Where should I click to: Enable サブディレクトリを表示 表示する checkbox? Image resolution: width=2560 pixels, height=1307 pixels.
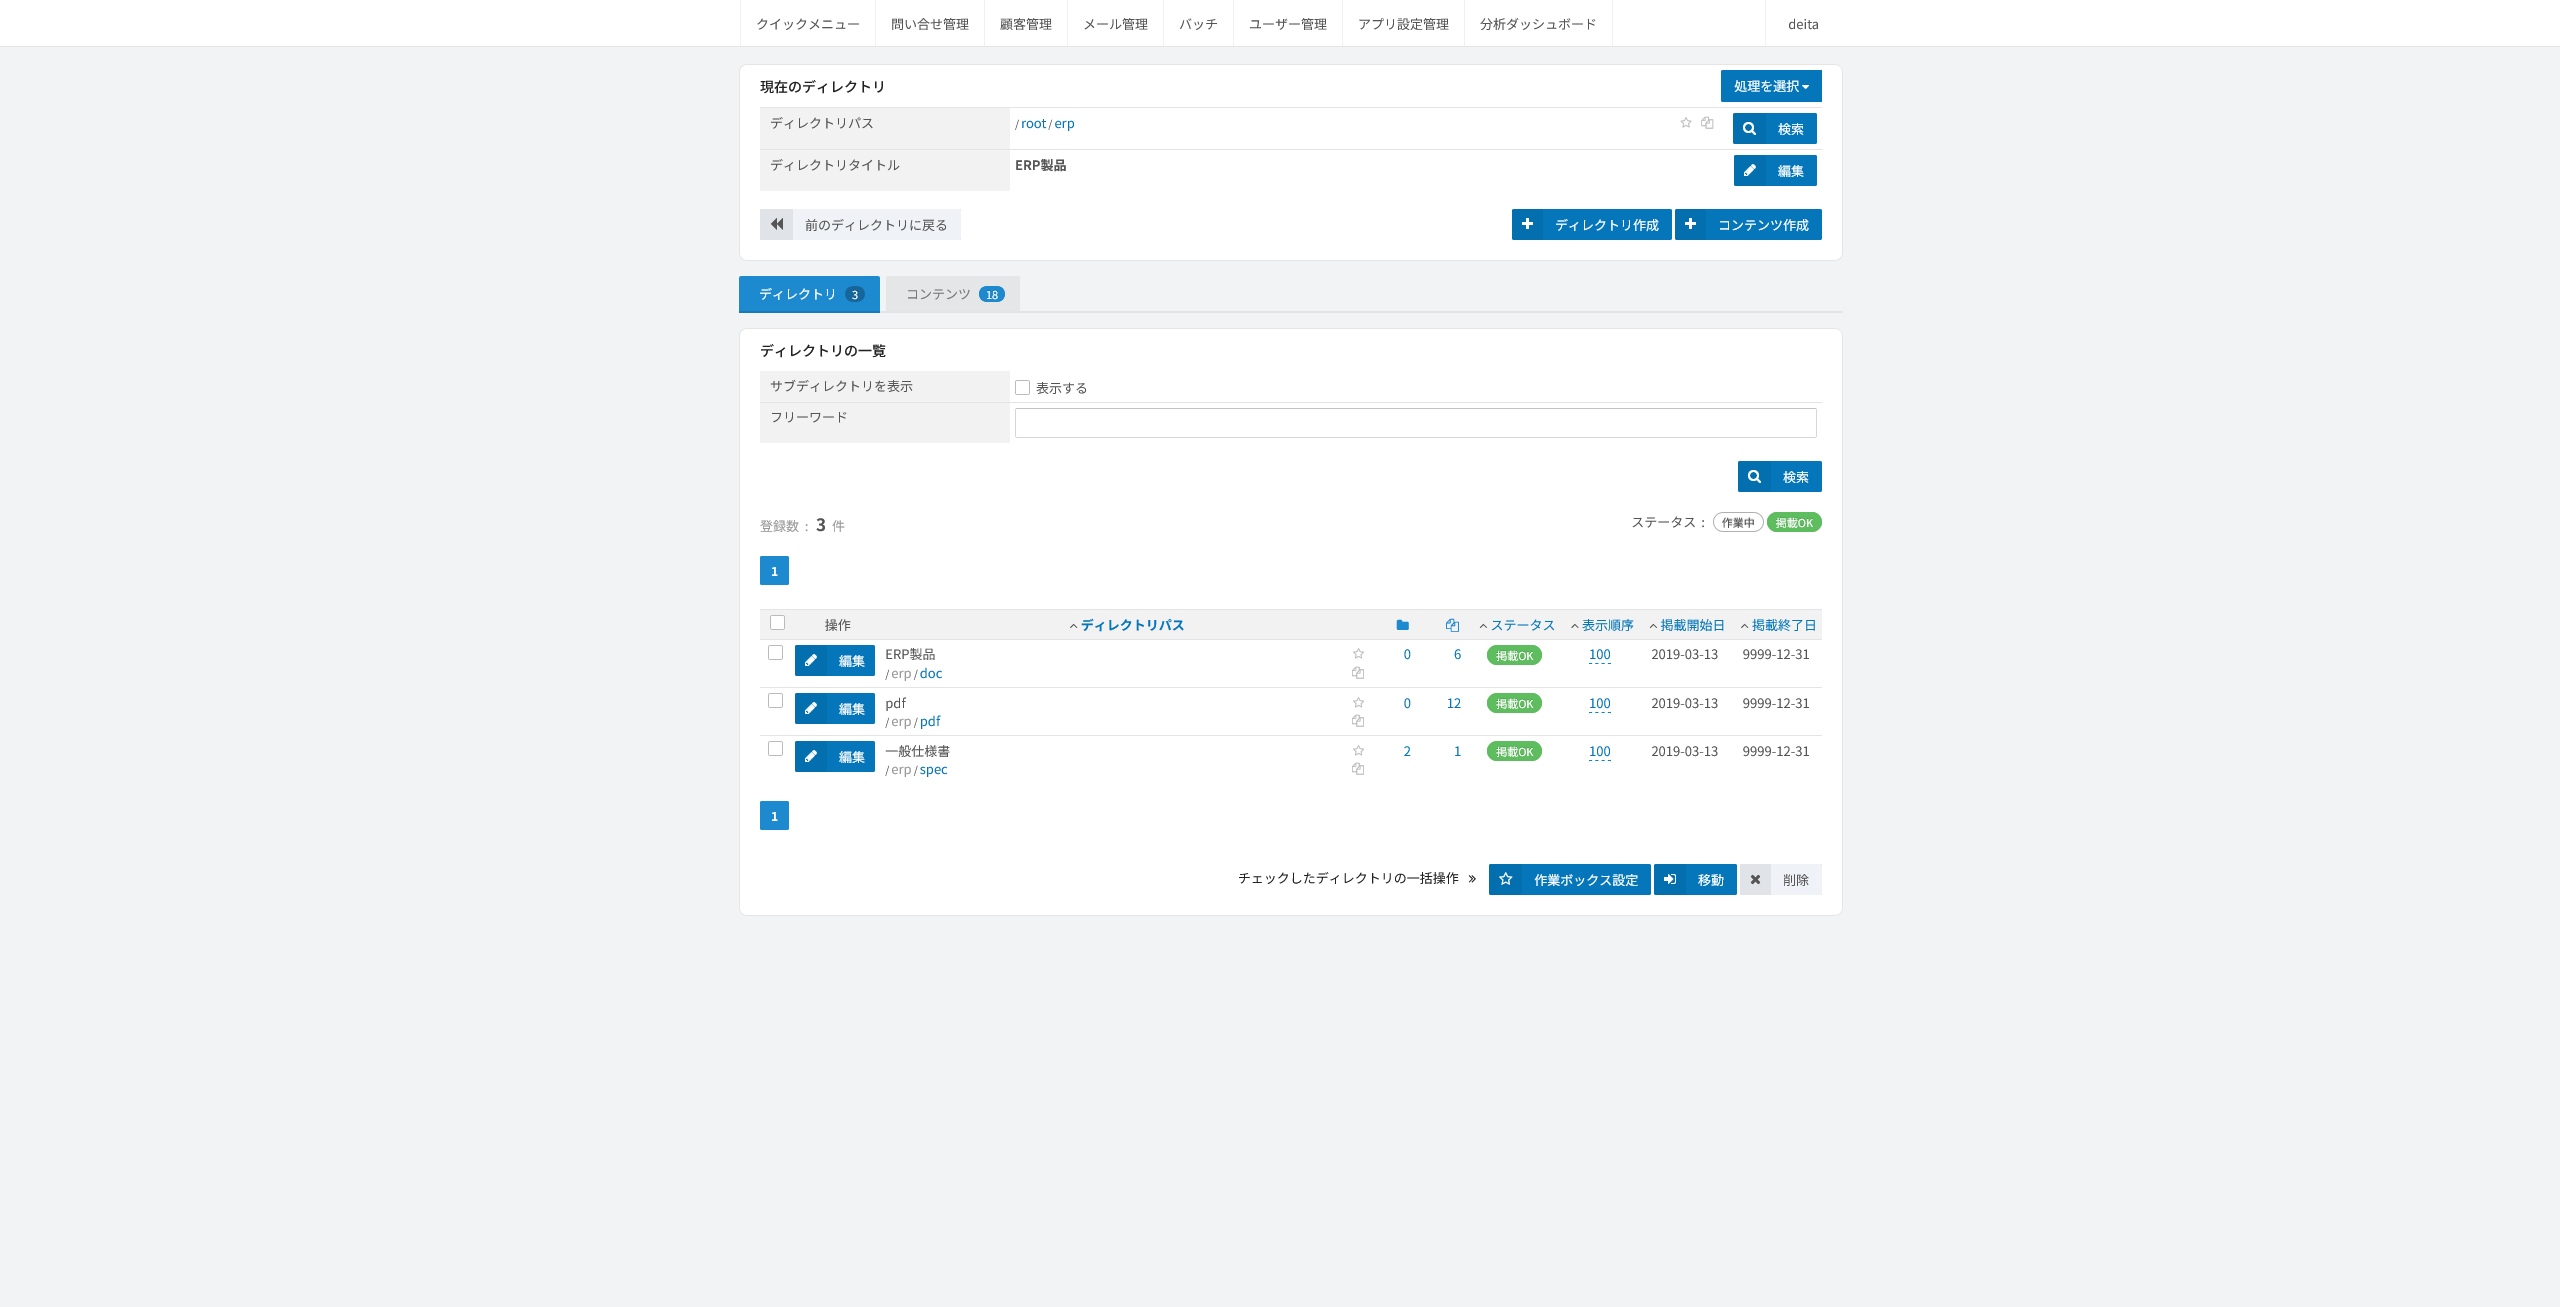1022,387
